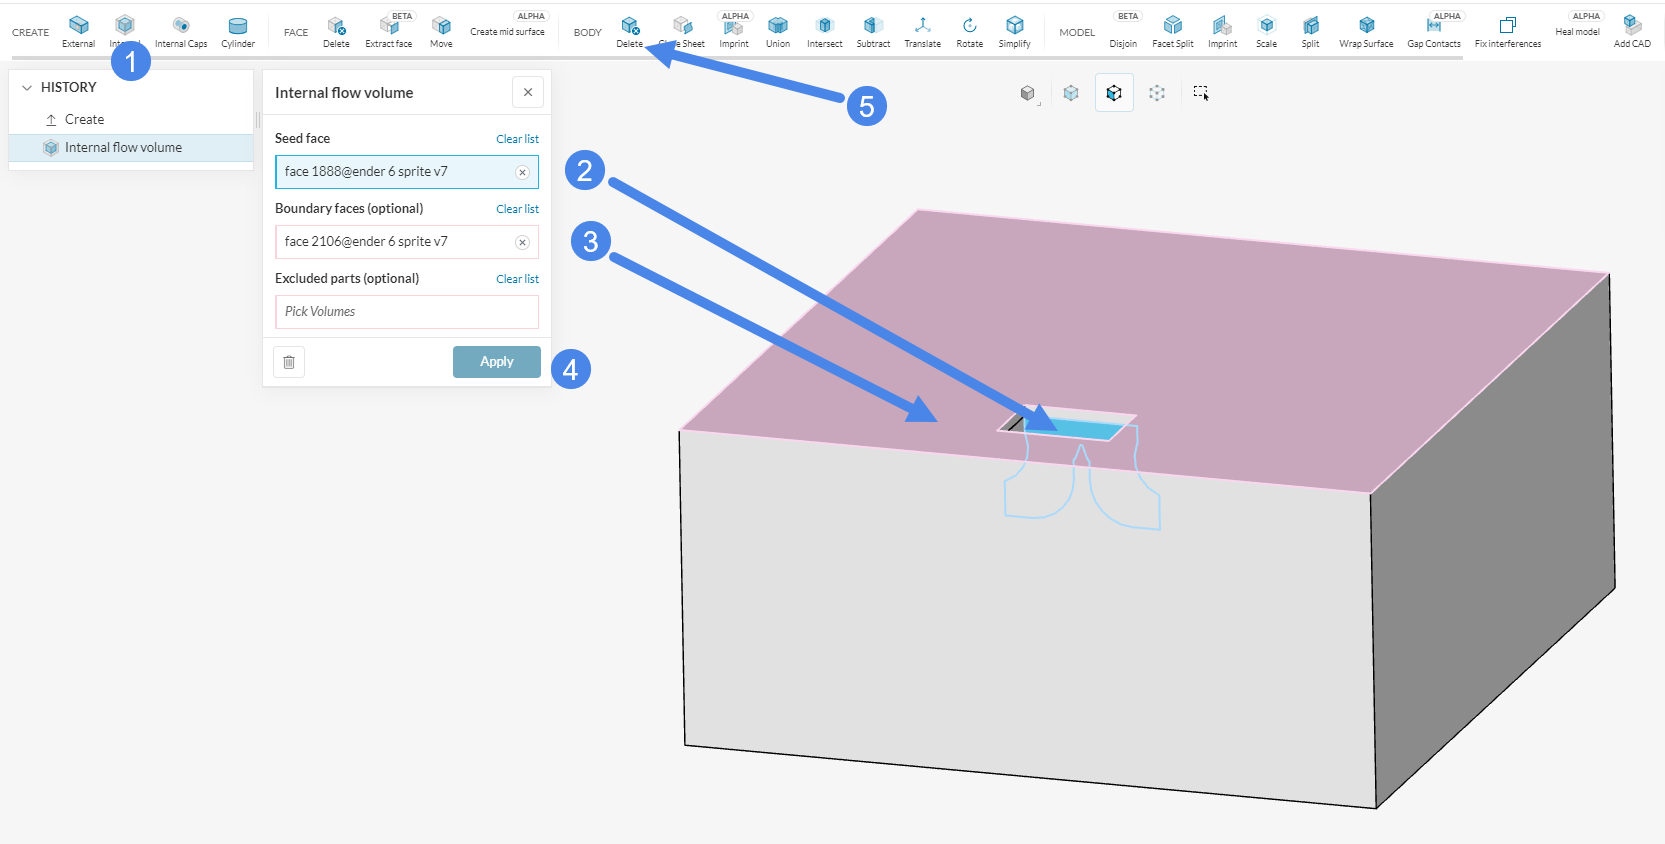The width and height of the screenshot is (1665, 844).
Task: Create a Cylinder body
Action: pyautogui.click(x=238, y=31)
